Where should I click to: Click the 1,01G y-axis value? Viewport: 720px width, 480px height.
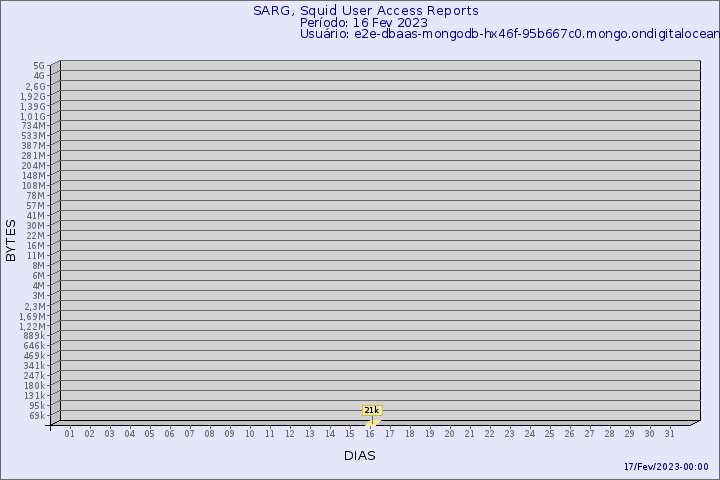pyautogui.click(x=32, y=116)
